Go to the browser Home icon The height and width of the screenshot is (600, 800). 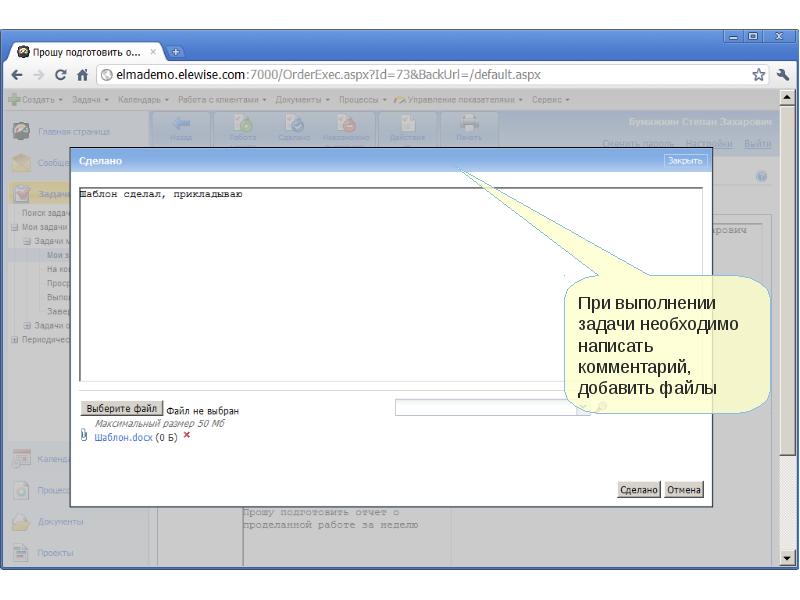click(82, 75)
